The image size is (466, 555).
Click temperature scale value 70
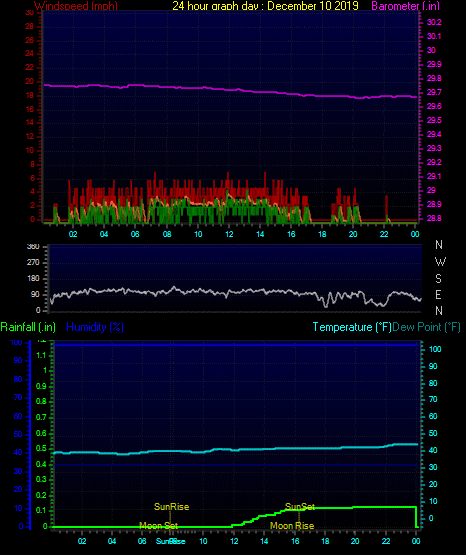(x=433, y=400)
